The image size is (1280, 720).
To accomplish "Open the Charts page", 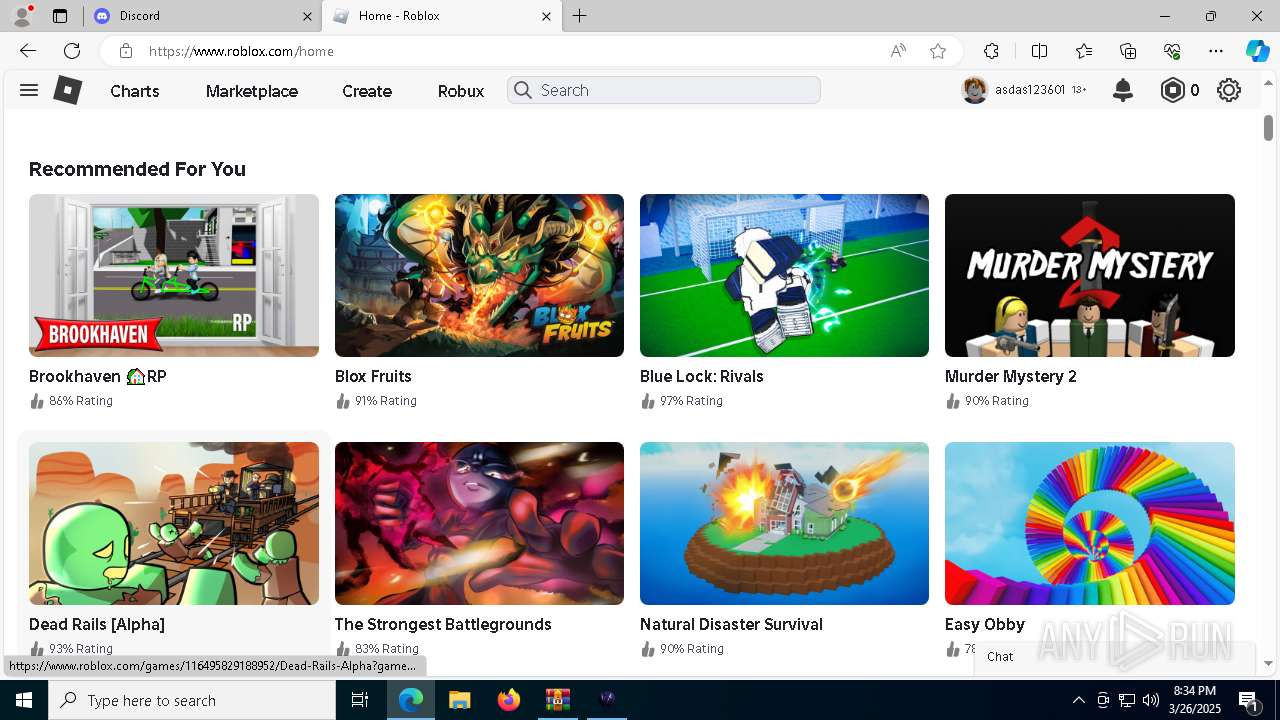I will 135,91.
